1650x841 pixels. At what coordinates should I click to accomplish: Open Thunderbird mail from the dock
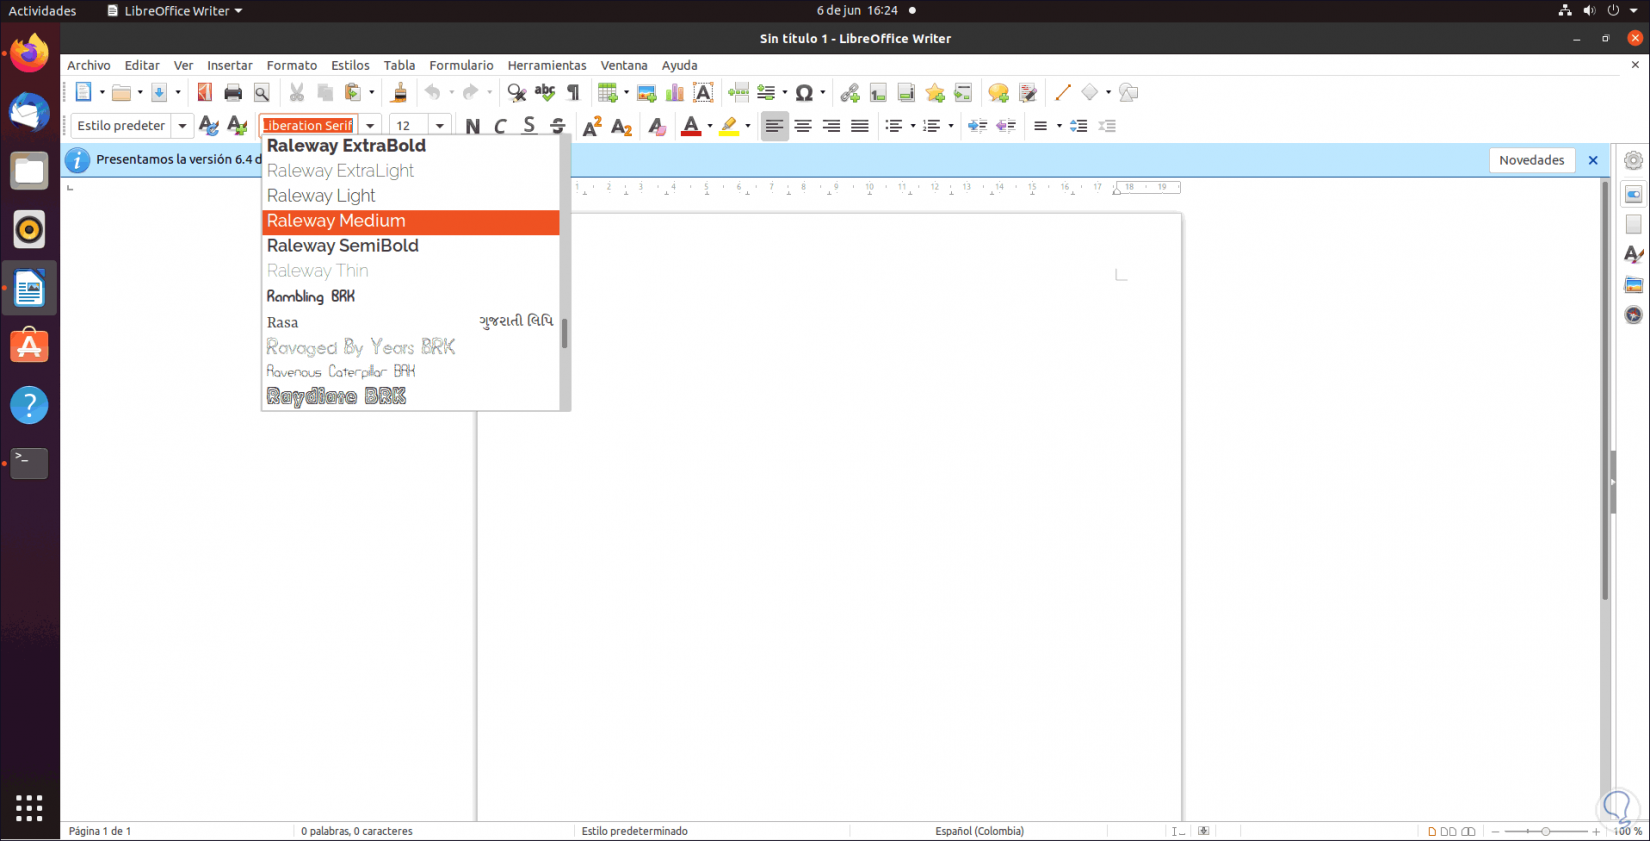coord(29,112)
